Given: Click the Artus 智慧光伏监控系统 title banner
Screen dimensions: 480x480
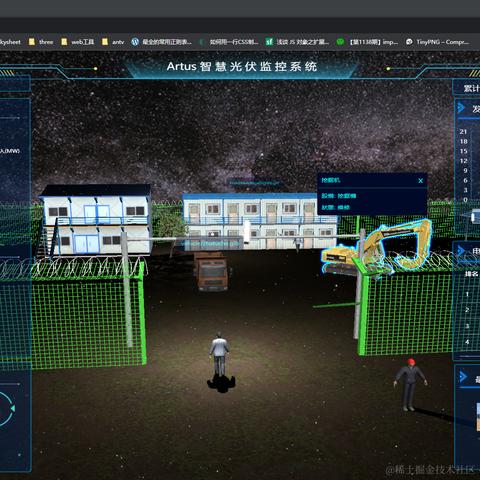Looking at the screenshot, I should 242,66.
